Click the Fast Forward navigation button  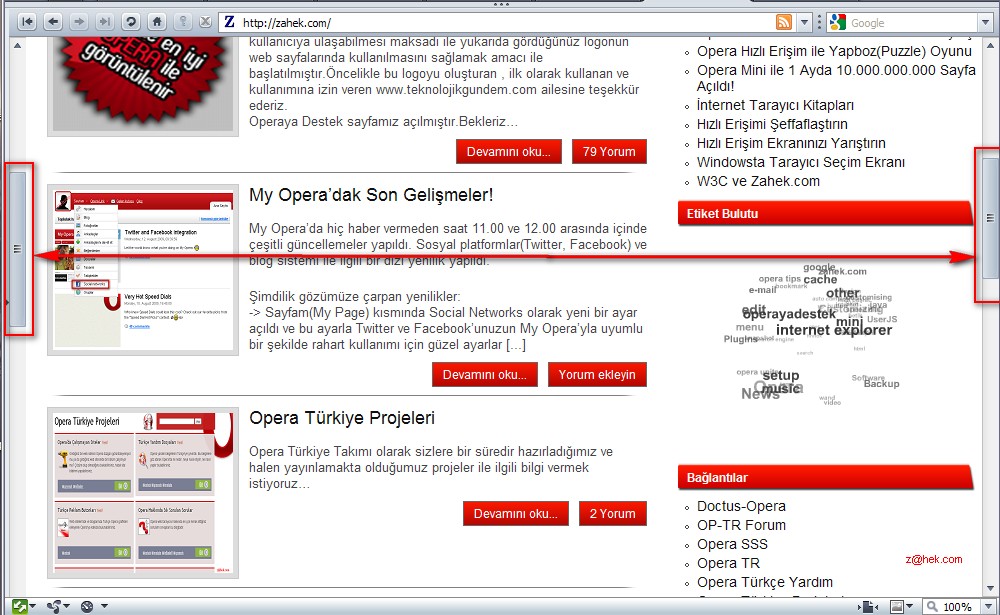[105, 22]
